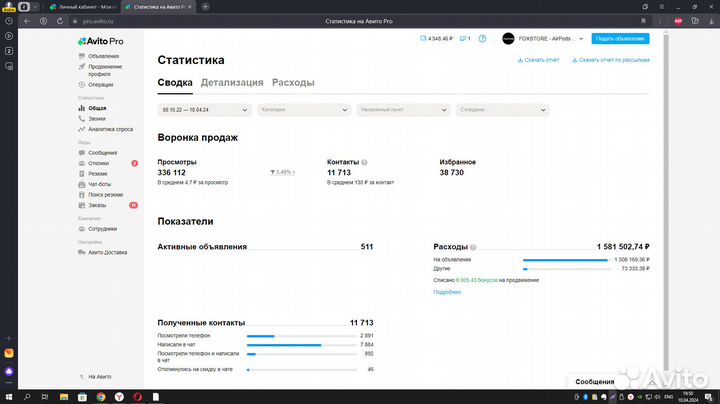The image size is (720, 404).
Task: Open Объявления in Avito Pro sidebar
Action: coord(103,56)
